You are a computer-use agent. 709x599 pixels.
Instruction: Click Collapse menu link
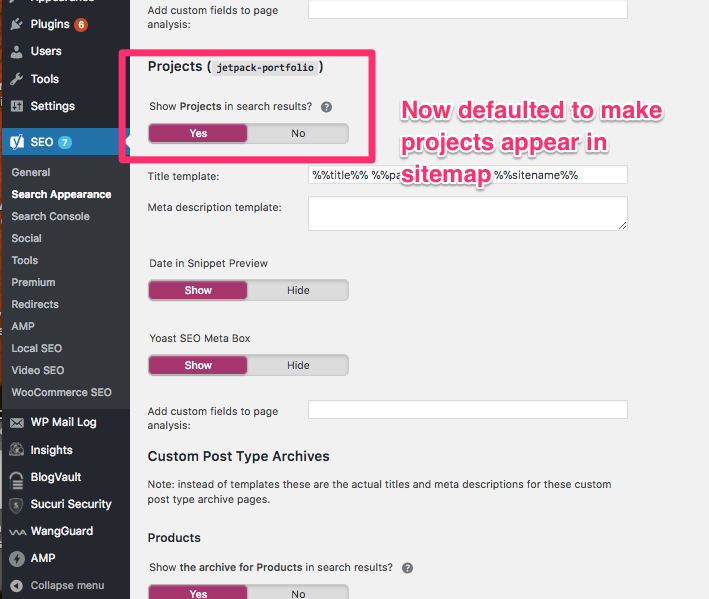click(66, 585)
